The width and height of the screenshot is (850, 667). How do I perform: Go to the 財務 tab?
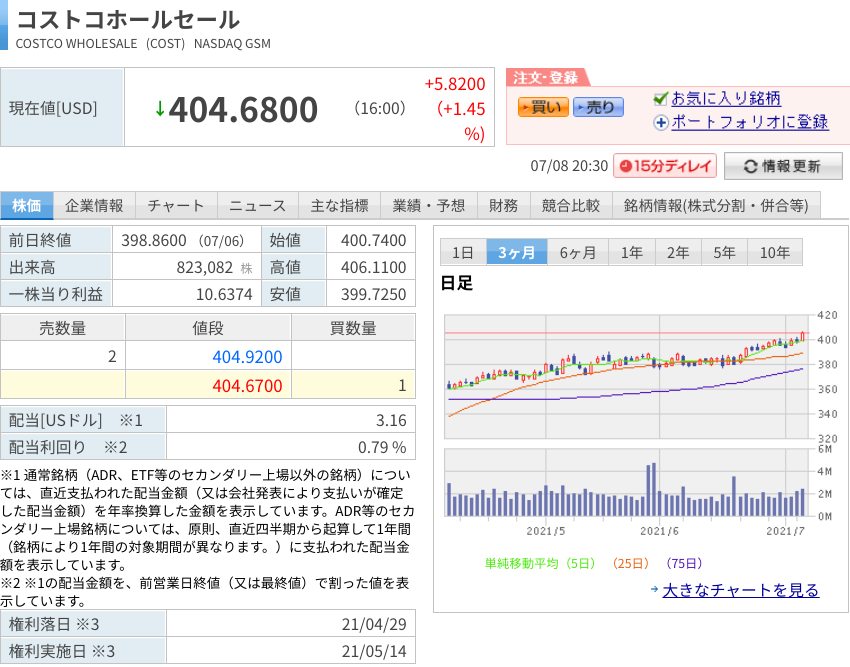coord(504,206)
